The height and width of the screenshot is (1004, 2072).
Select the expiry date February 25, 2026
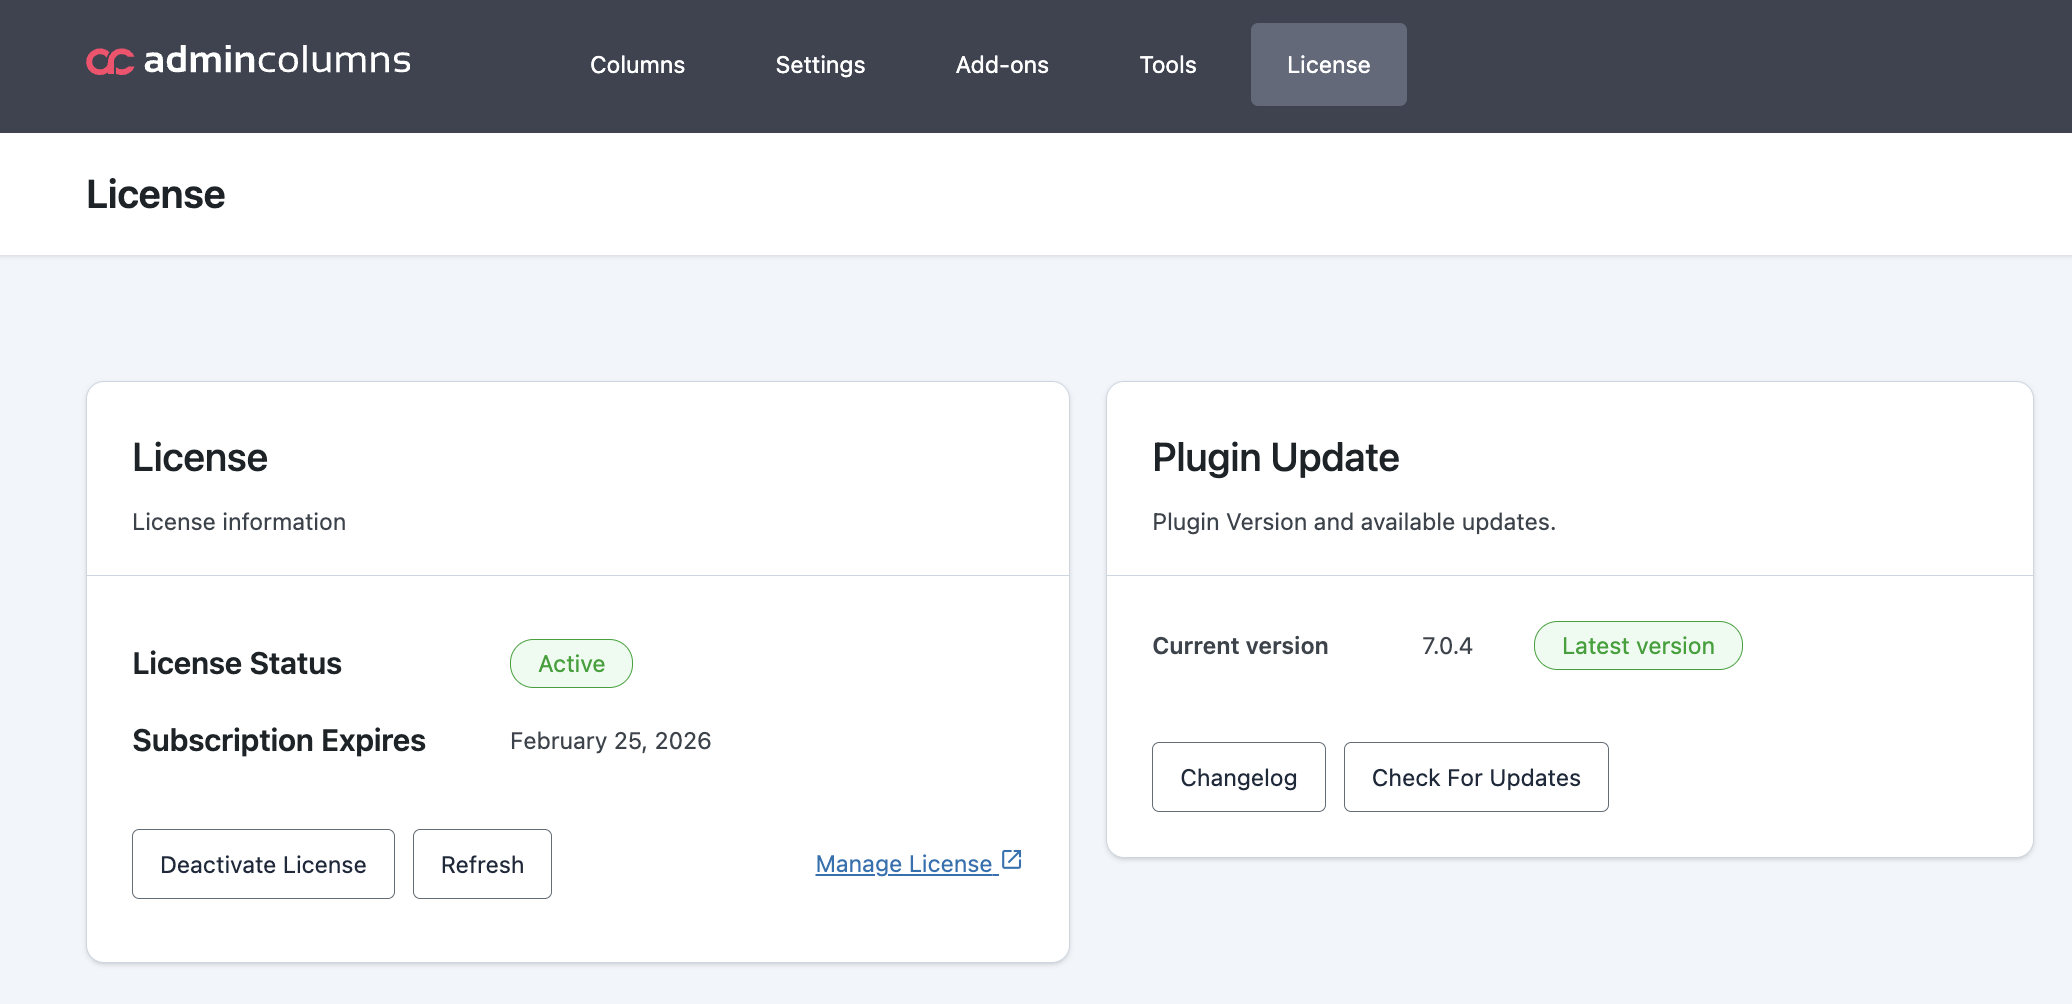(610, 741)
